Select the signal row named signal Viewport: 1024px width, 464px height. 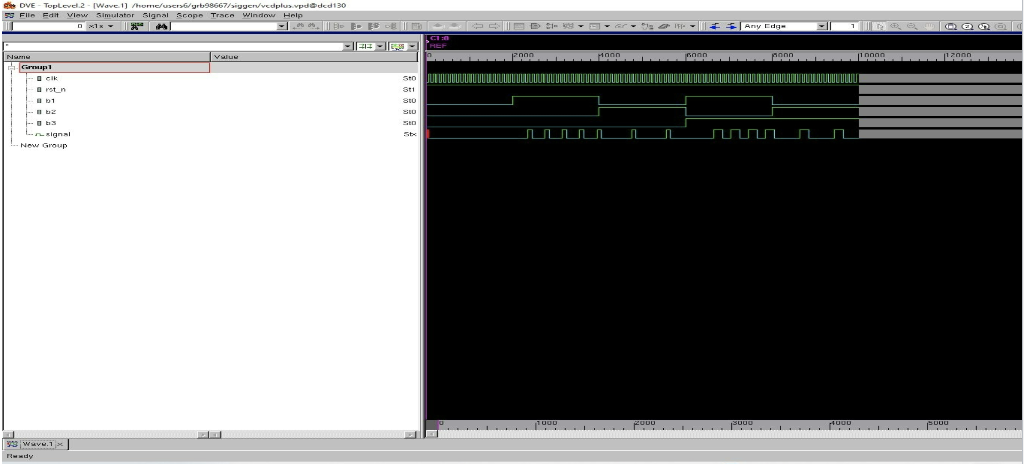click(x=57, y=134)
